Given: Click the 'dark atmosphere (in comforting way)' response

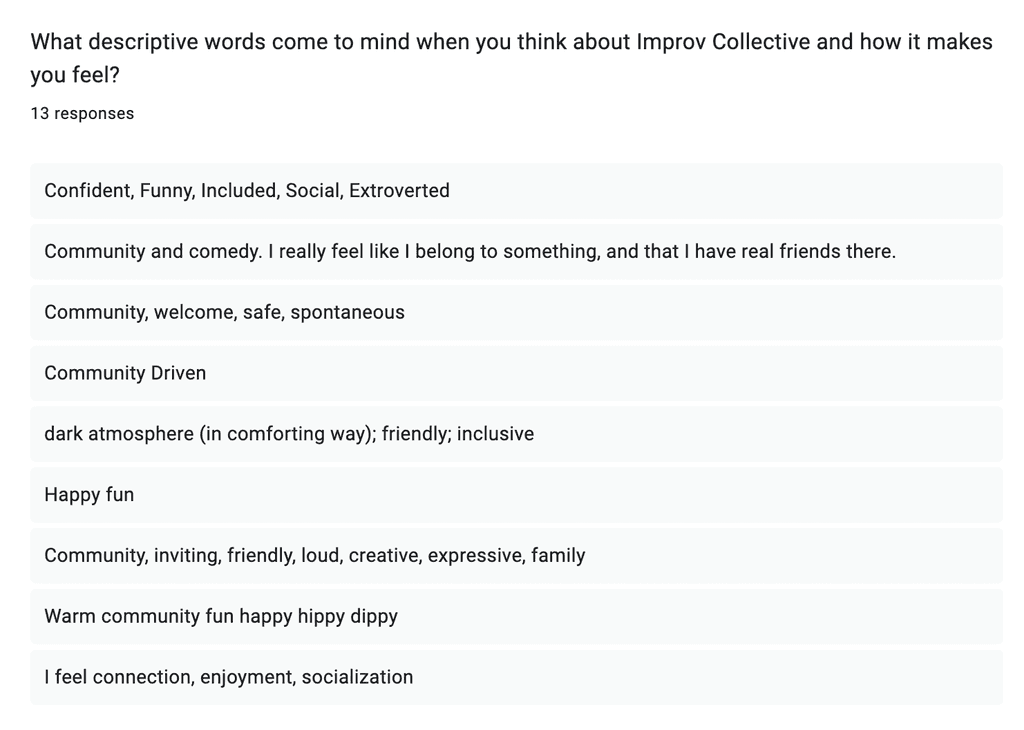Looking at the screenshot, I should [517, 434].
